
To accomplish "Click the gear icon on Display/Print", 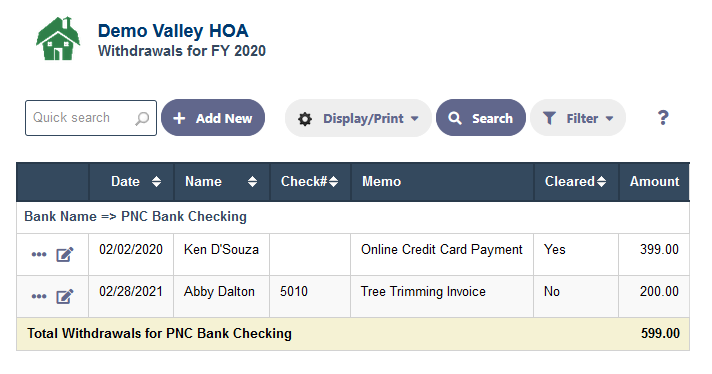I will 305,119.
